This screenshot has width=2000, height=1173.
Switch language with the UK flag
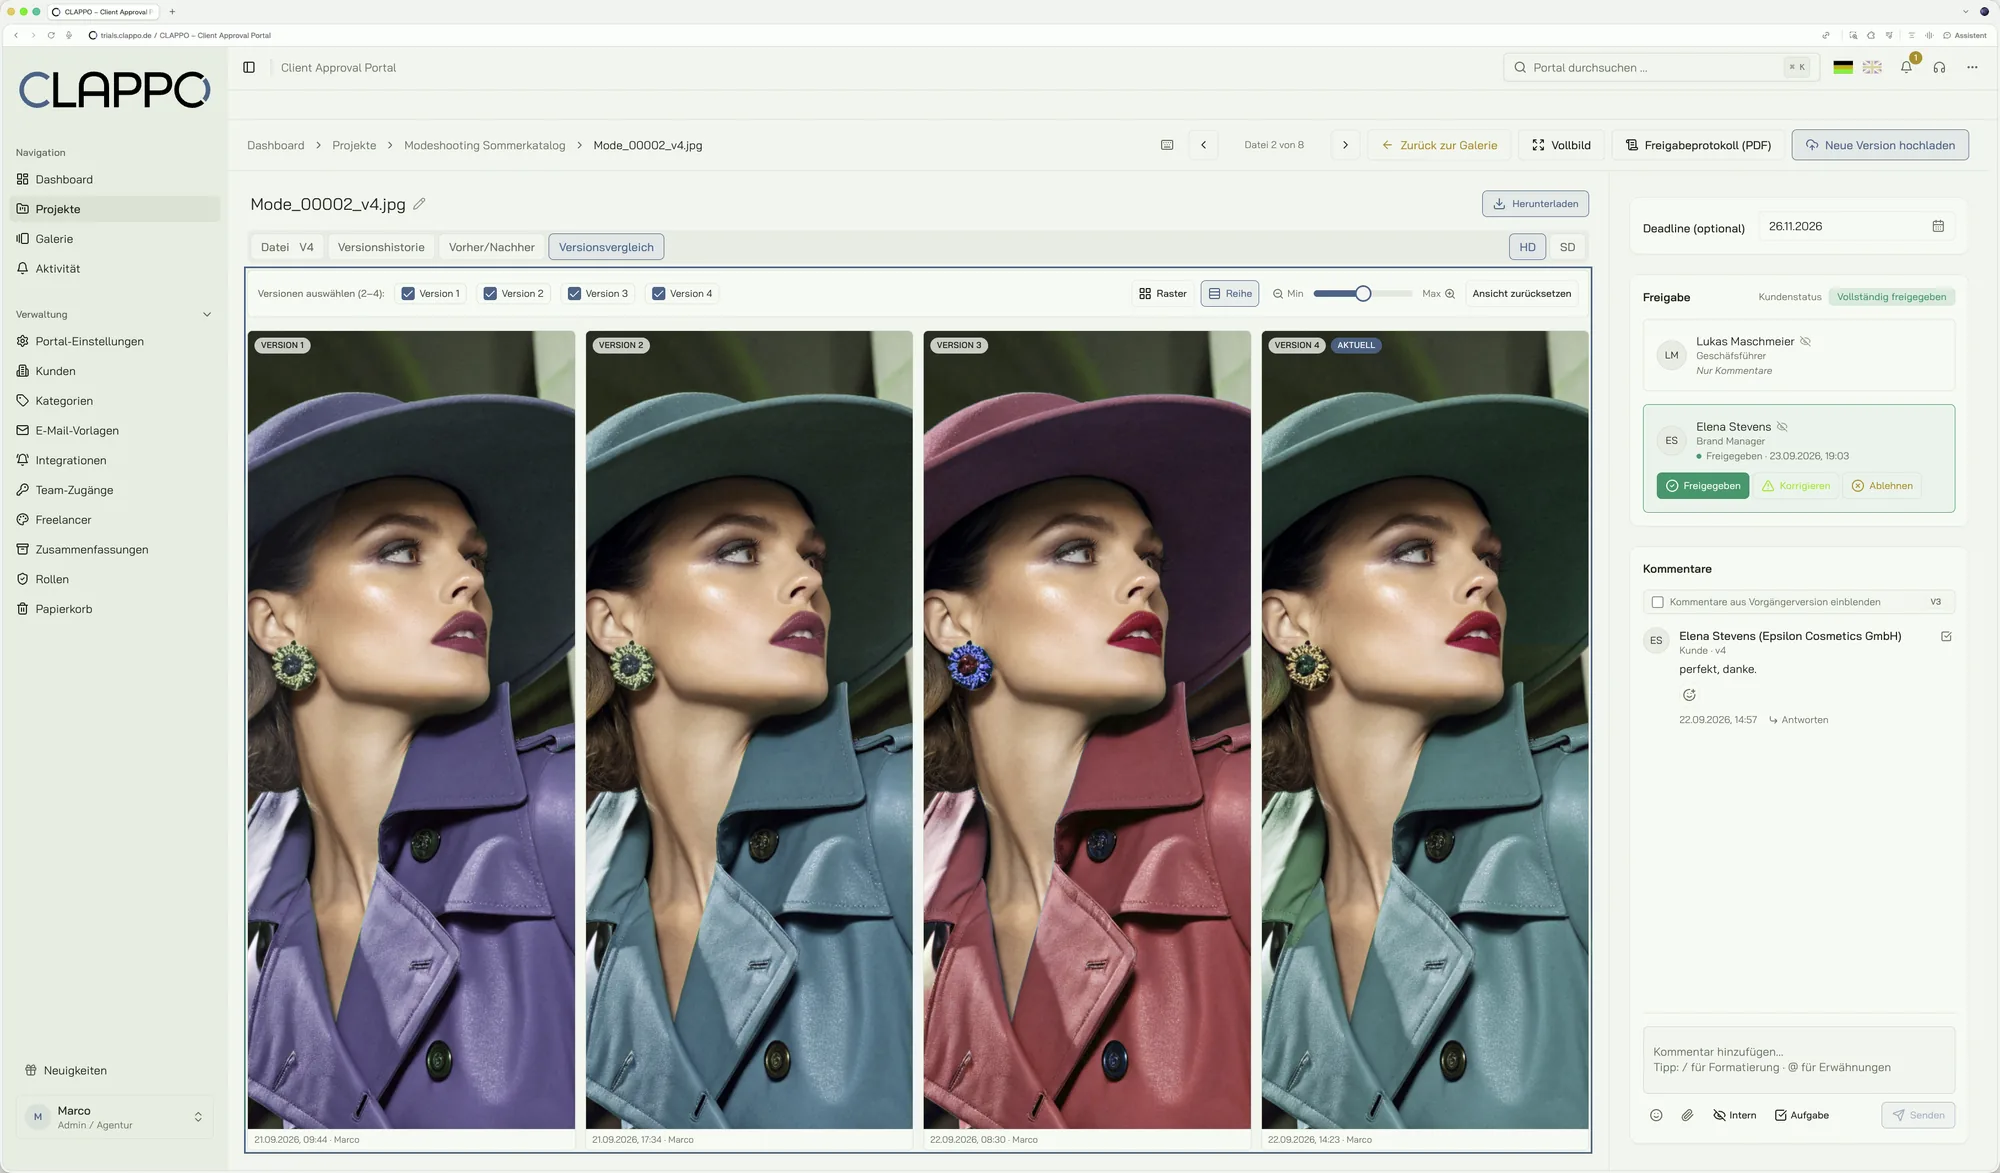pyautogui.click(x=1872, y=67)
